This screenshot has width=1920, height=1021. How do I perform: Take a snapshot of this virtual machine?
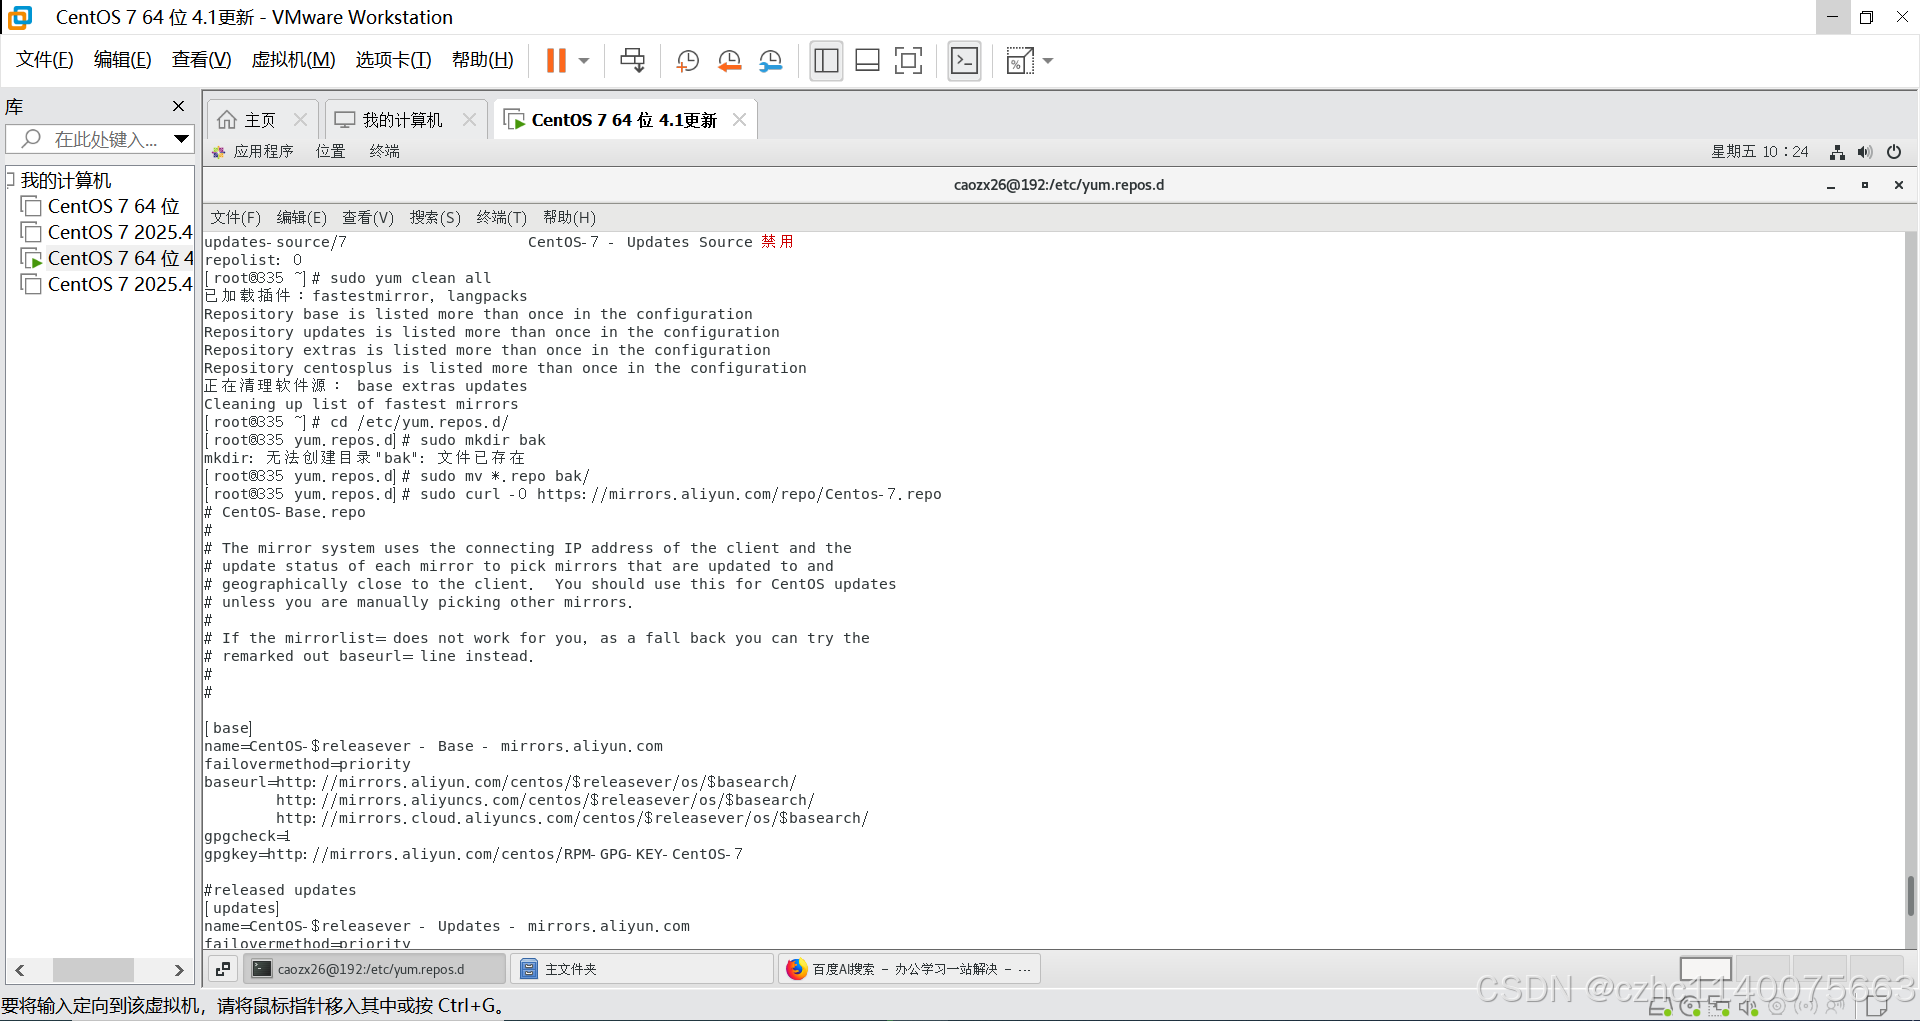pos(687,61)
